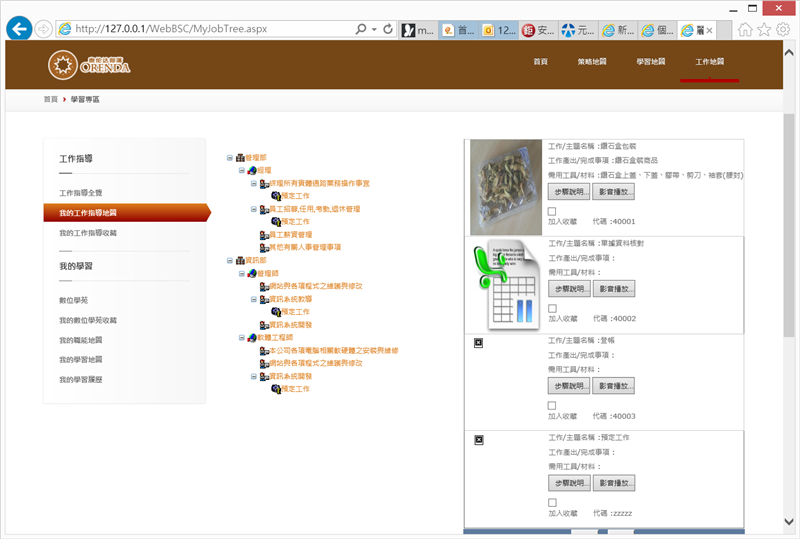Check 加入收藏 box for code 40001

coord(552,212)
